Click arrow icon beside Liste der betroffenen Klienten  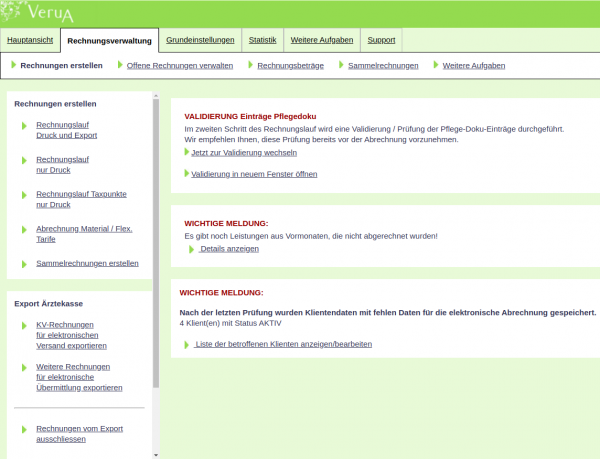187,345
